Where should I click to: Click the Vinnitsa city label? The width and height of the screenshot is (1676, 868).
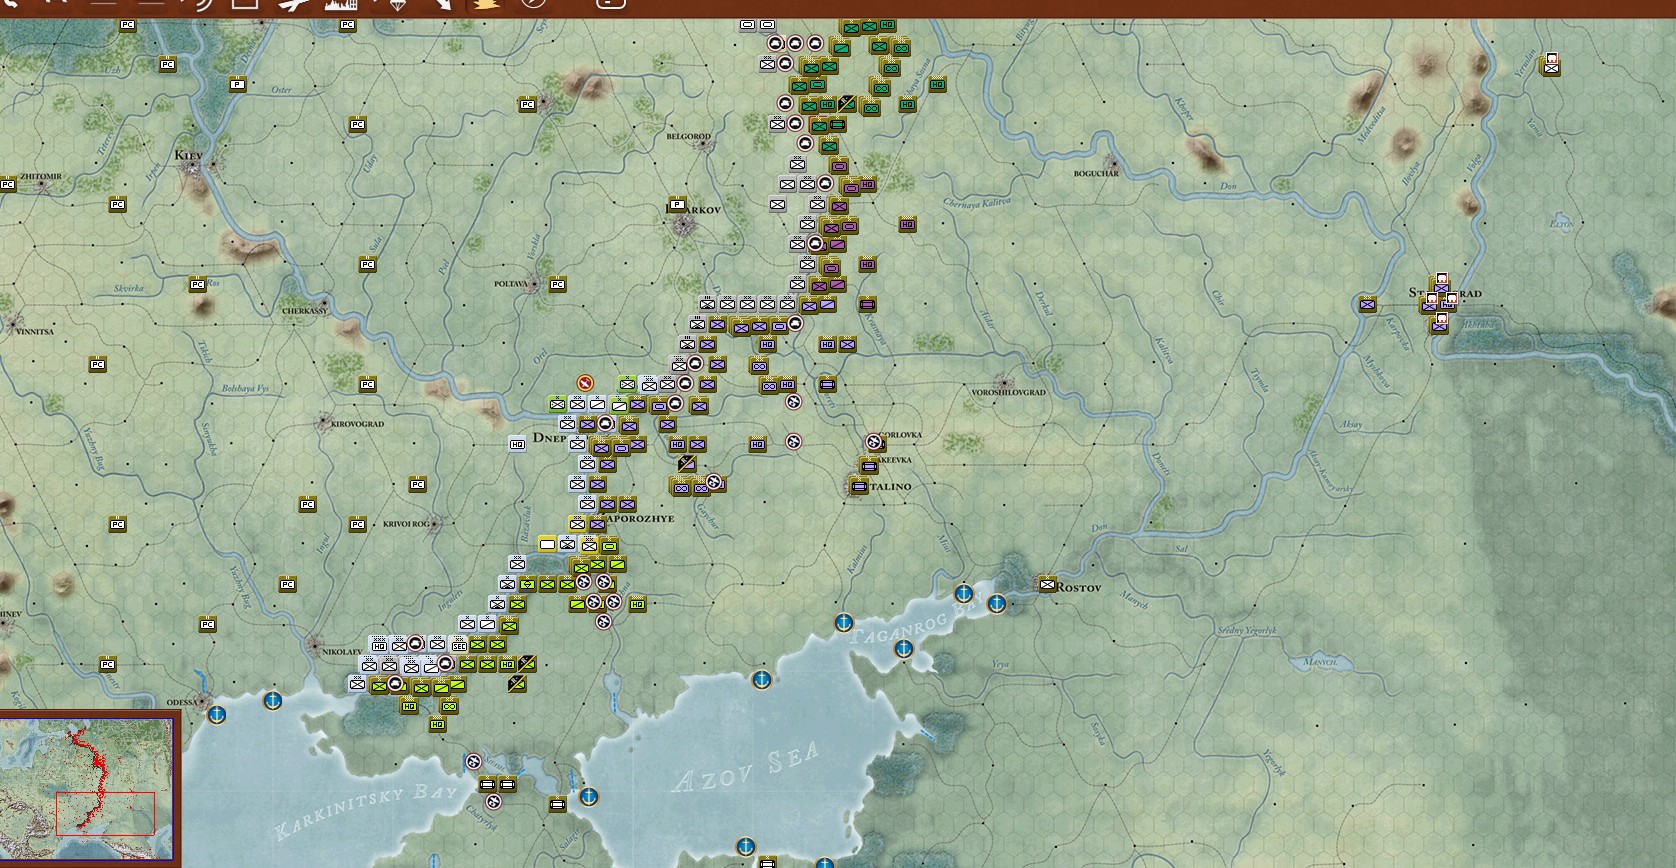pos(34,331)
